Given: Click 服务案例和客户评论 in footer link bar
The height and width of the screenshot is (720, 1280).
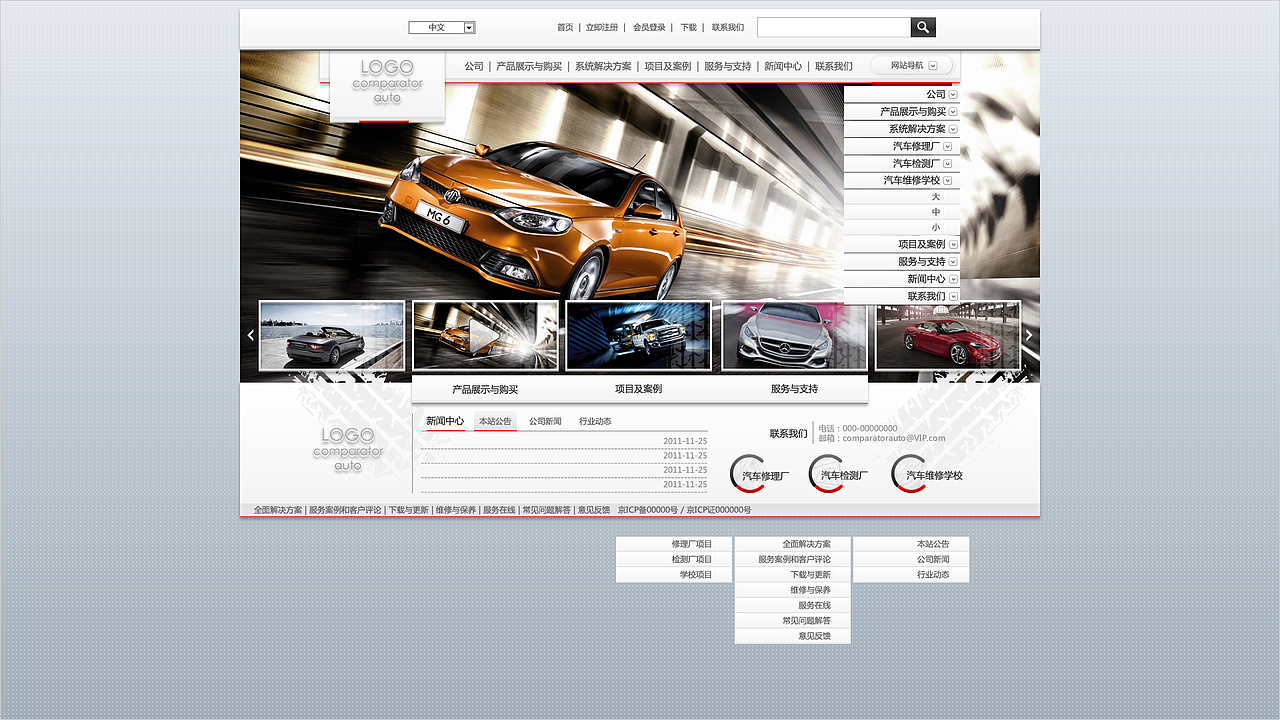Looking at the screenshot, I should coord(345,510).
